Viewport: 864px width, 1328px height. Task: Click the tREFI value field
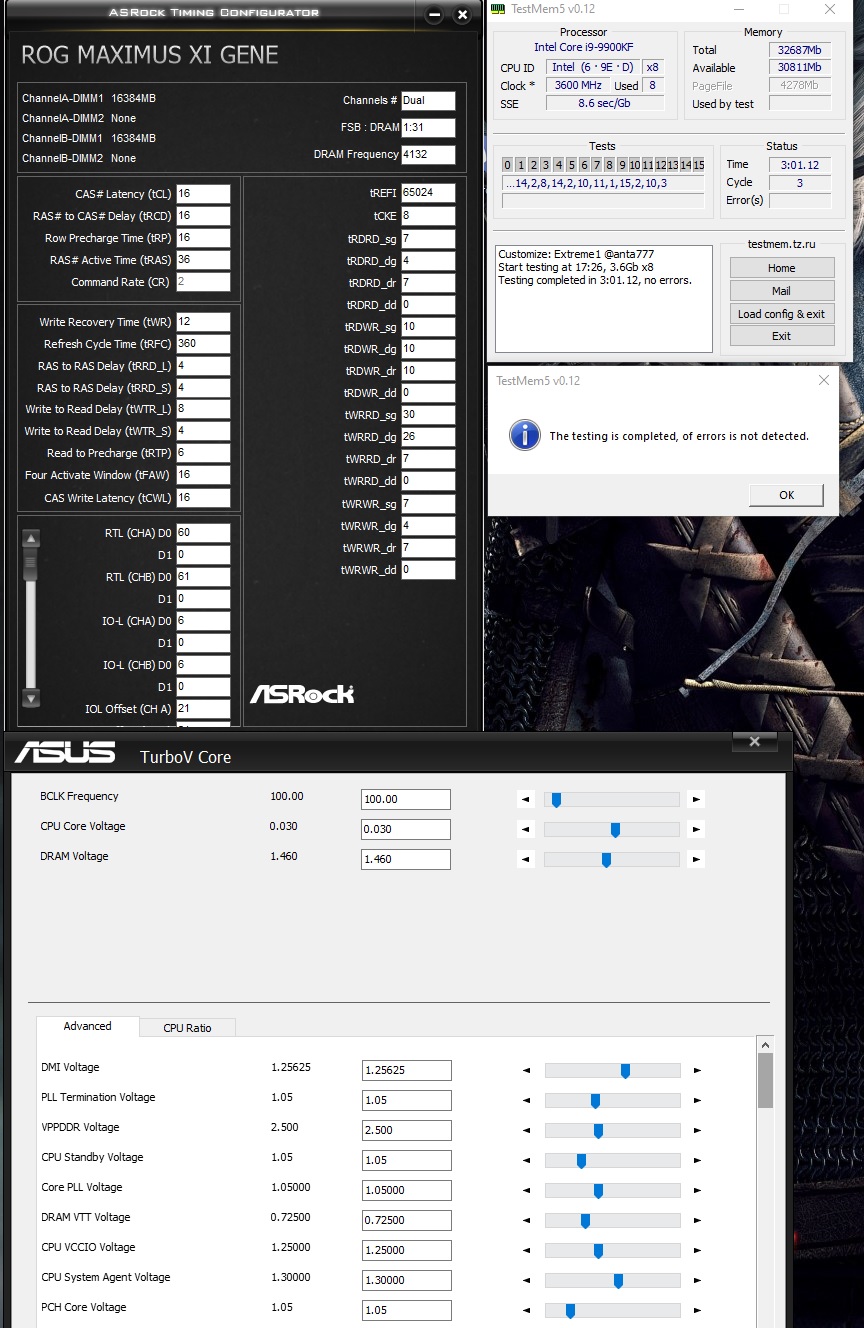428,193
